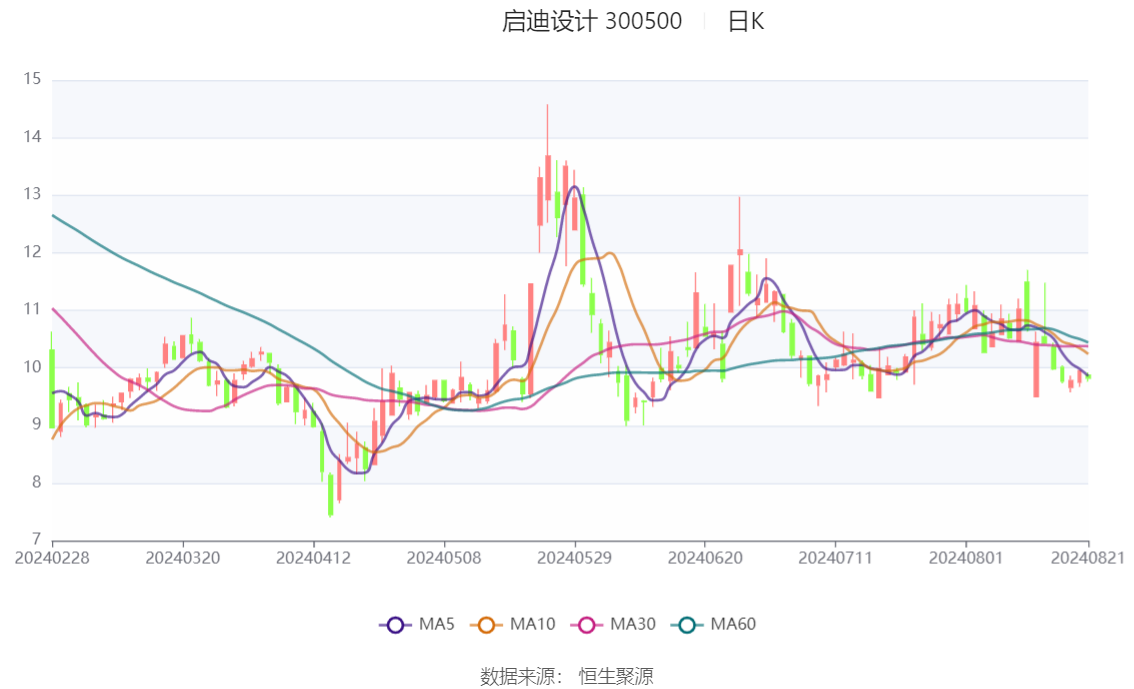
Task: Click x-axis date label 20240529
Action: pos(574,558)
